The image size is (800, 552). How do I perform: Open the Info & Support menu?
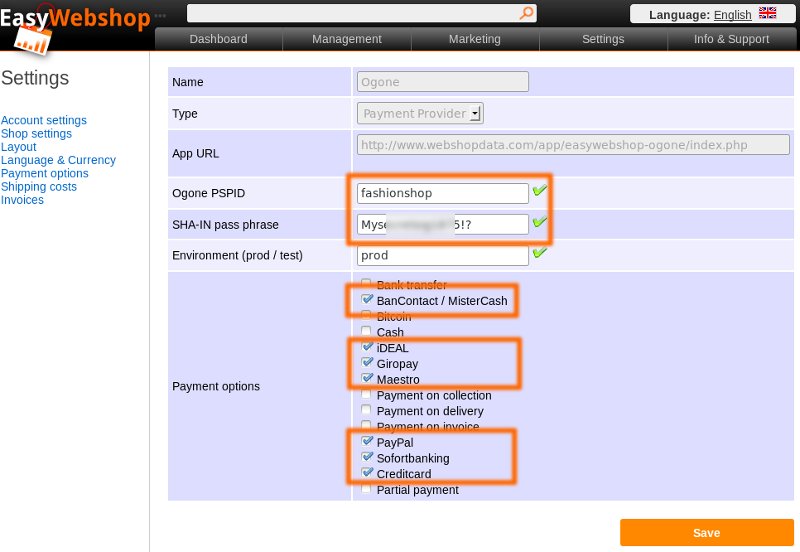point(731,39)
